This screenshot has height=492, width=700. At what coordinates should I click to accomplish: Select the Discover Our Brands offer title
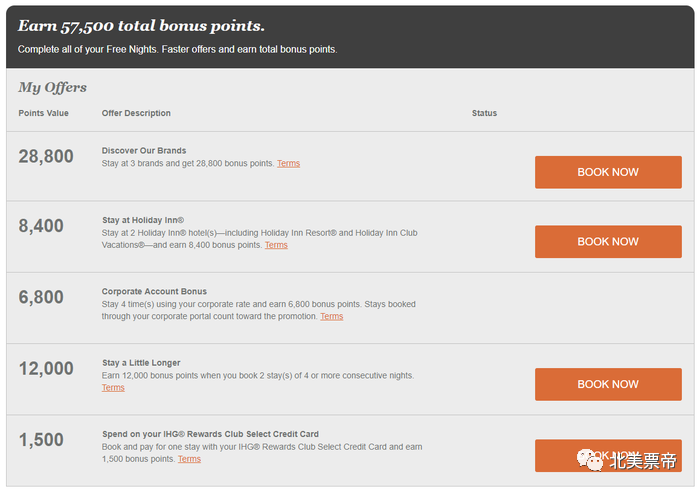(144, 150)
